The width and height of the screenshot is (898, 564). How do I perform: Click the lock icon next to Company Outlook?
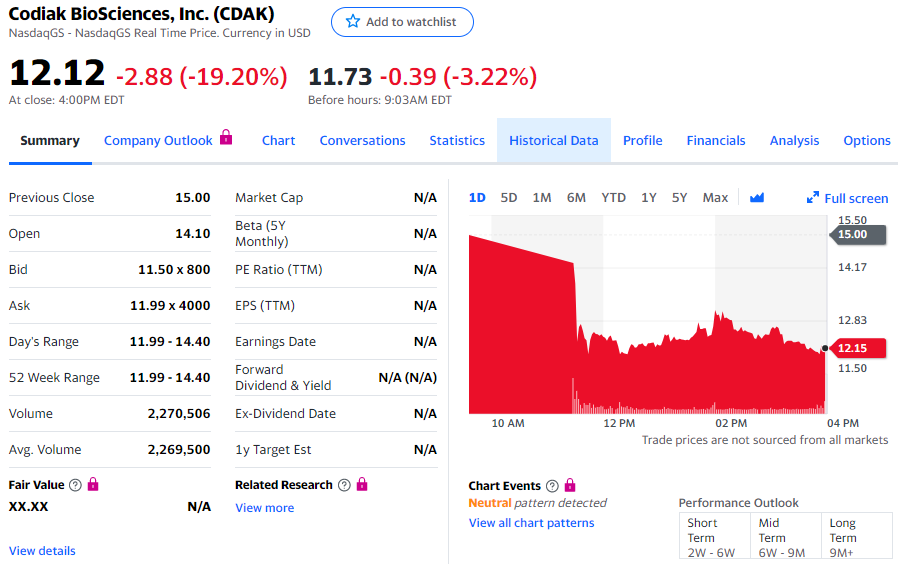pos(226,137)
